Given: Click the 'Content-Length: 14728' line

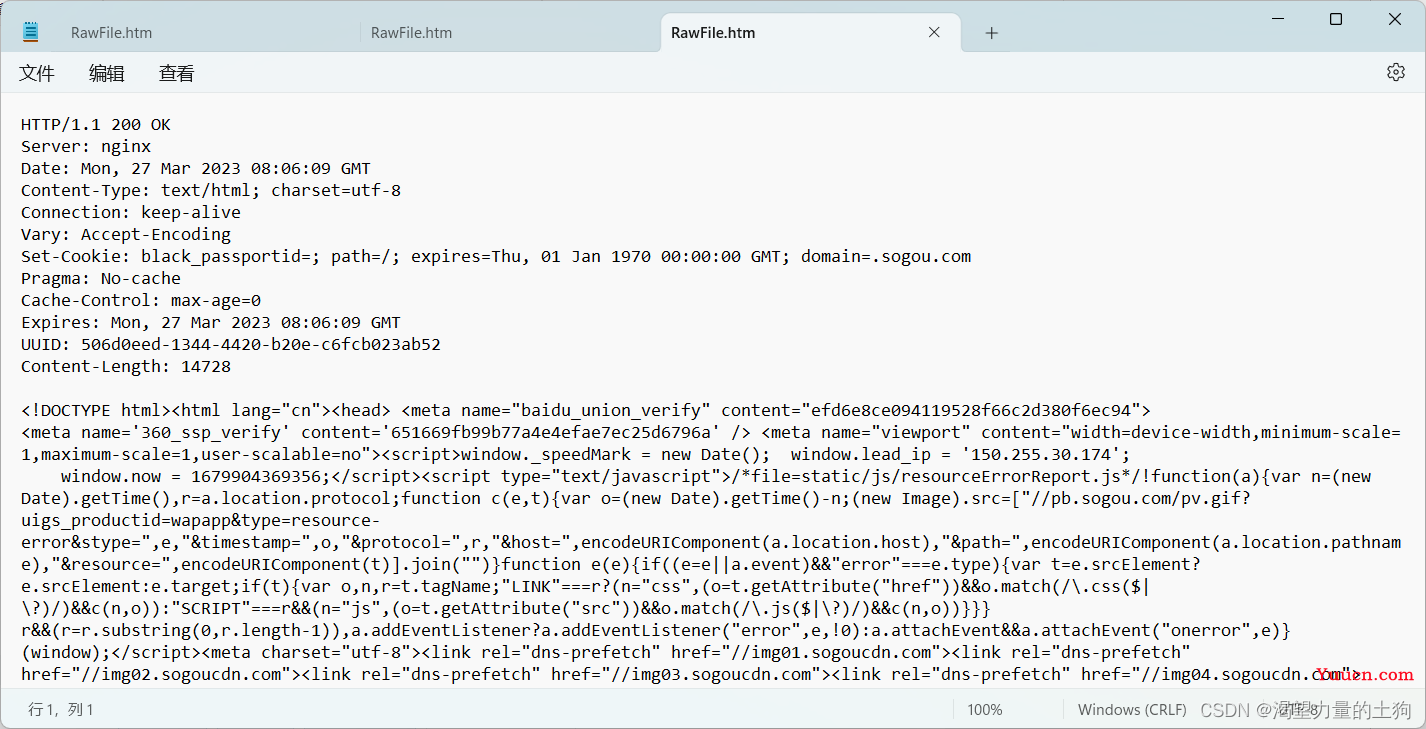Looking at the screenshot, I should pos(126,367).
